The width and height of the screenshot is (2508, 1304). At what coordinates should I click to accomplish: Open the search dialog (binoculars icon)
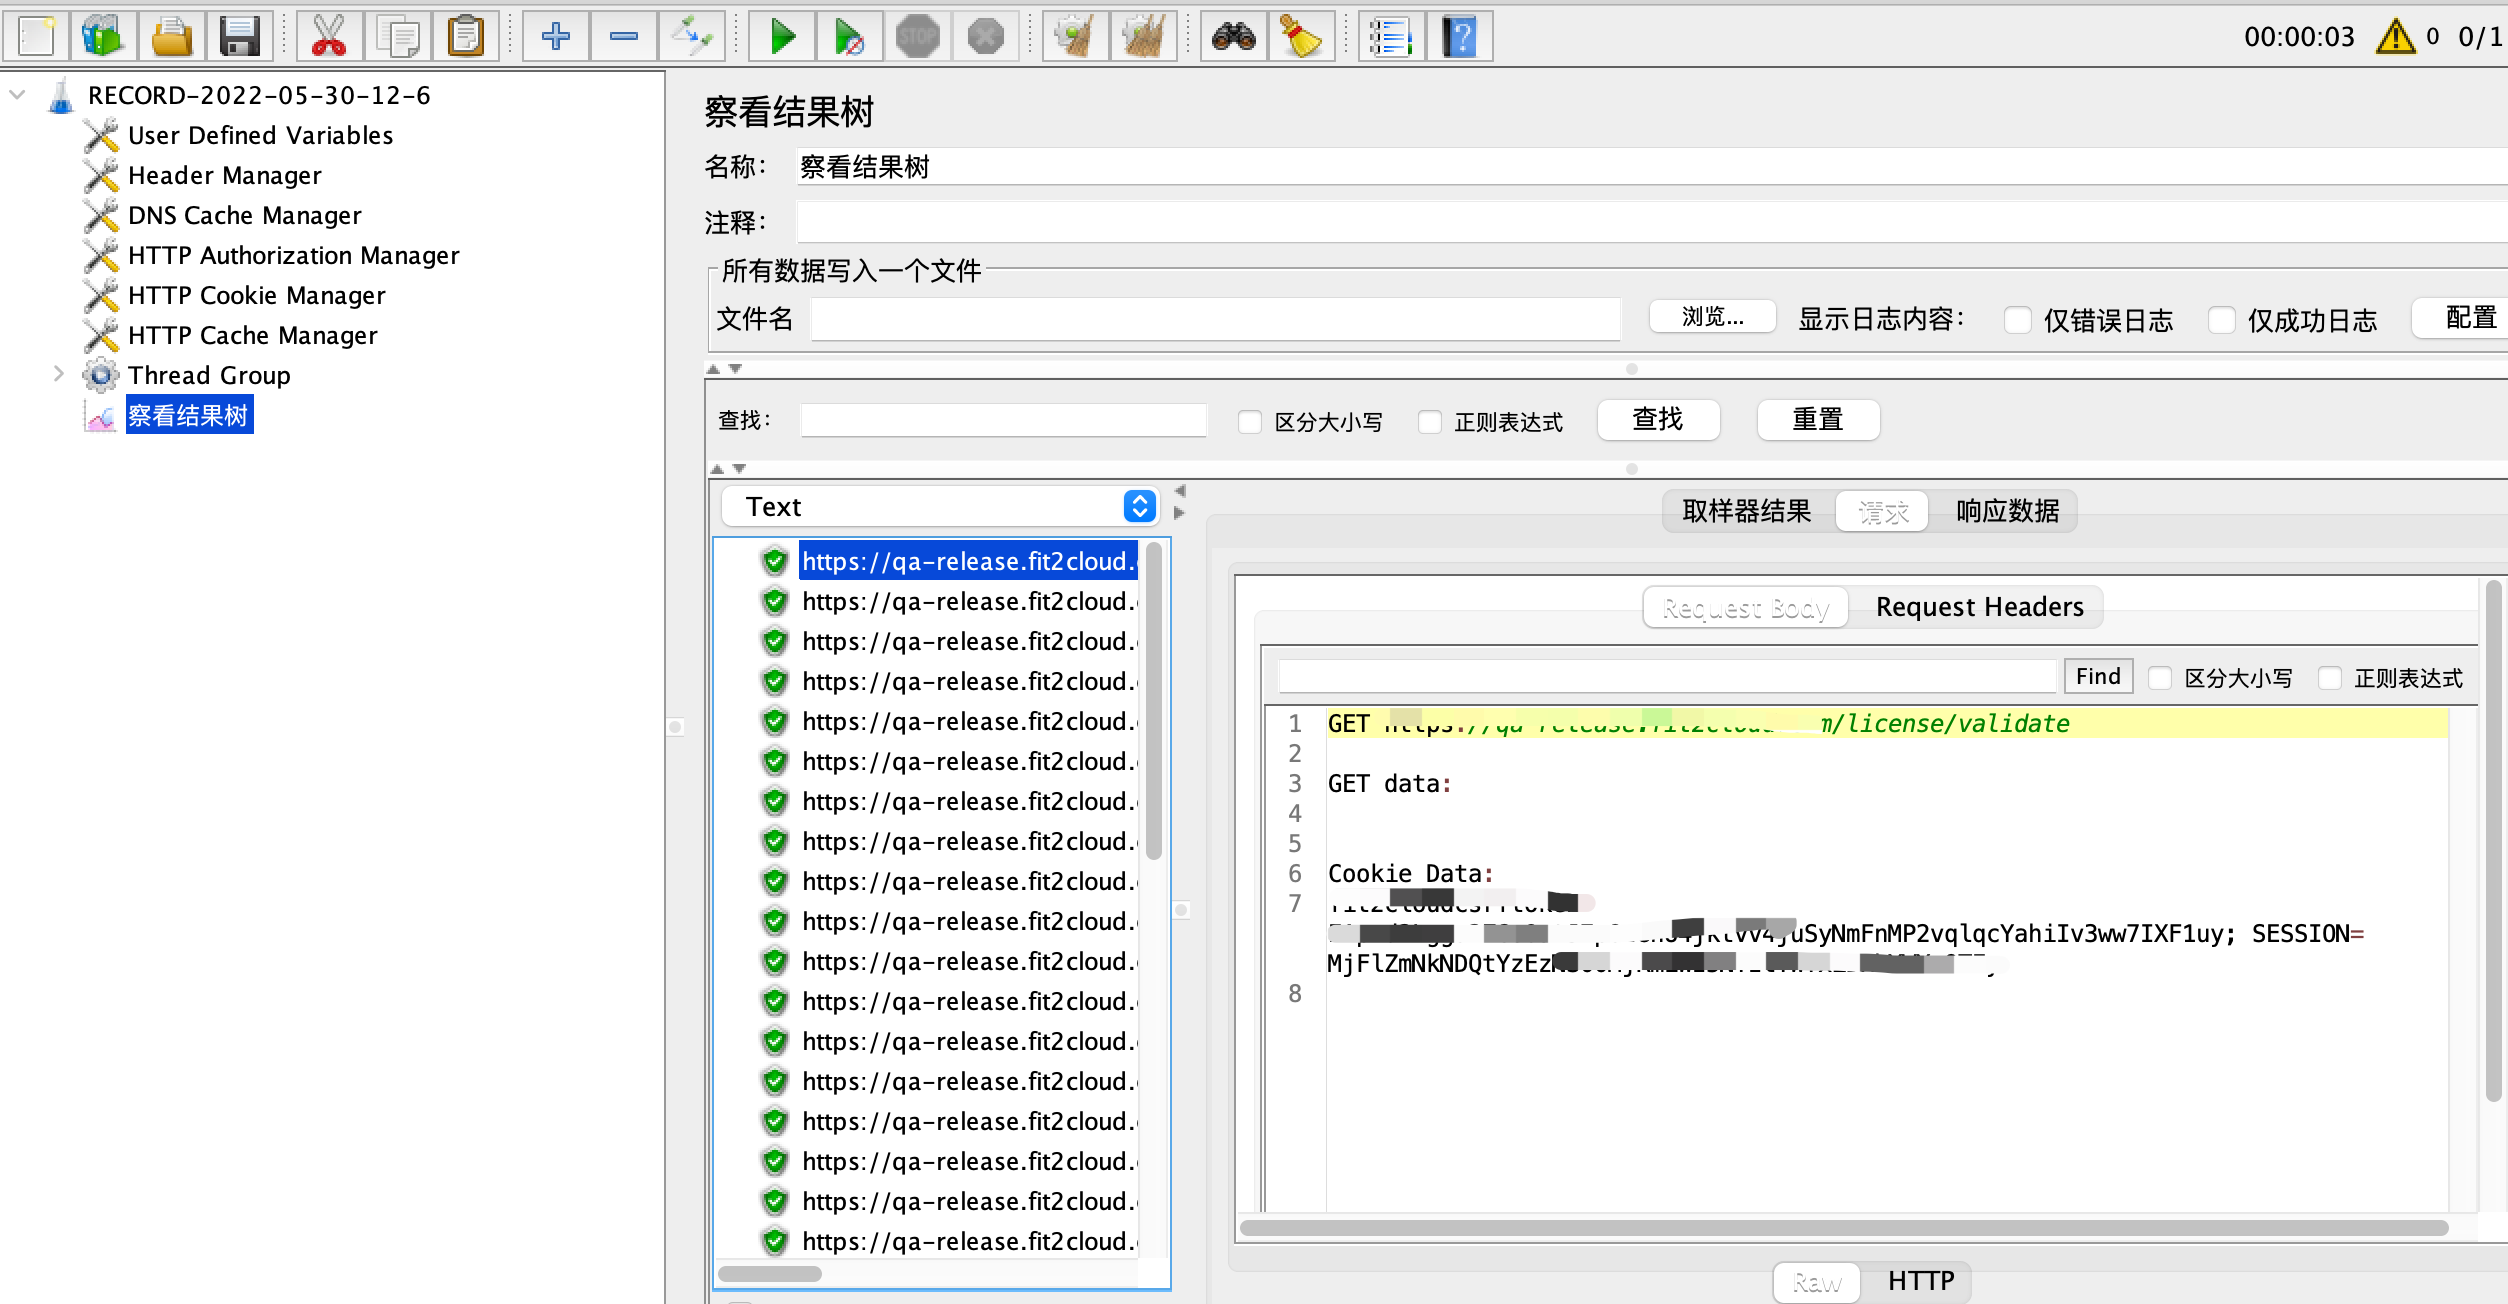tap(1233, 36)
